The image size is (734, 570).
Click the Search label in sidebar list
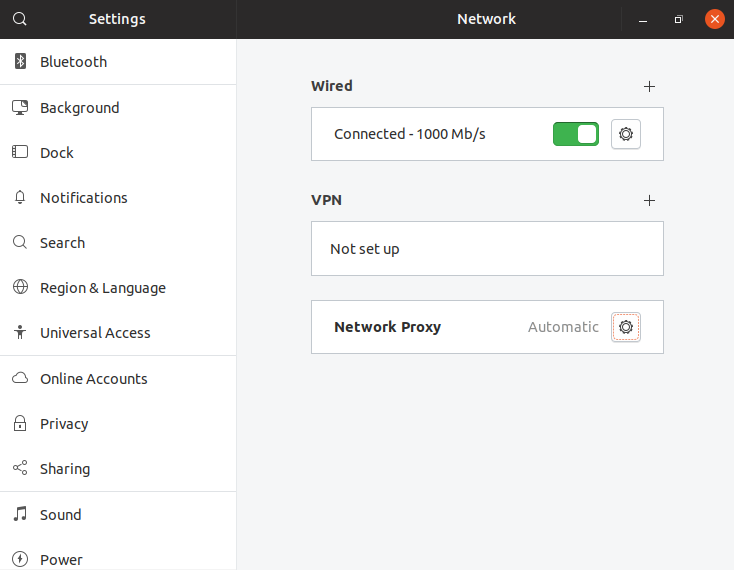pyautogui.click(x=62, y=243)
